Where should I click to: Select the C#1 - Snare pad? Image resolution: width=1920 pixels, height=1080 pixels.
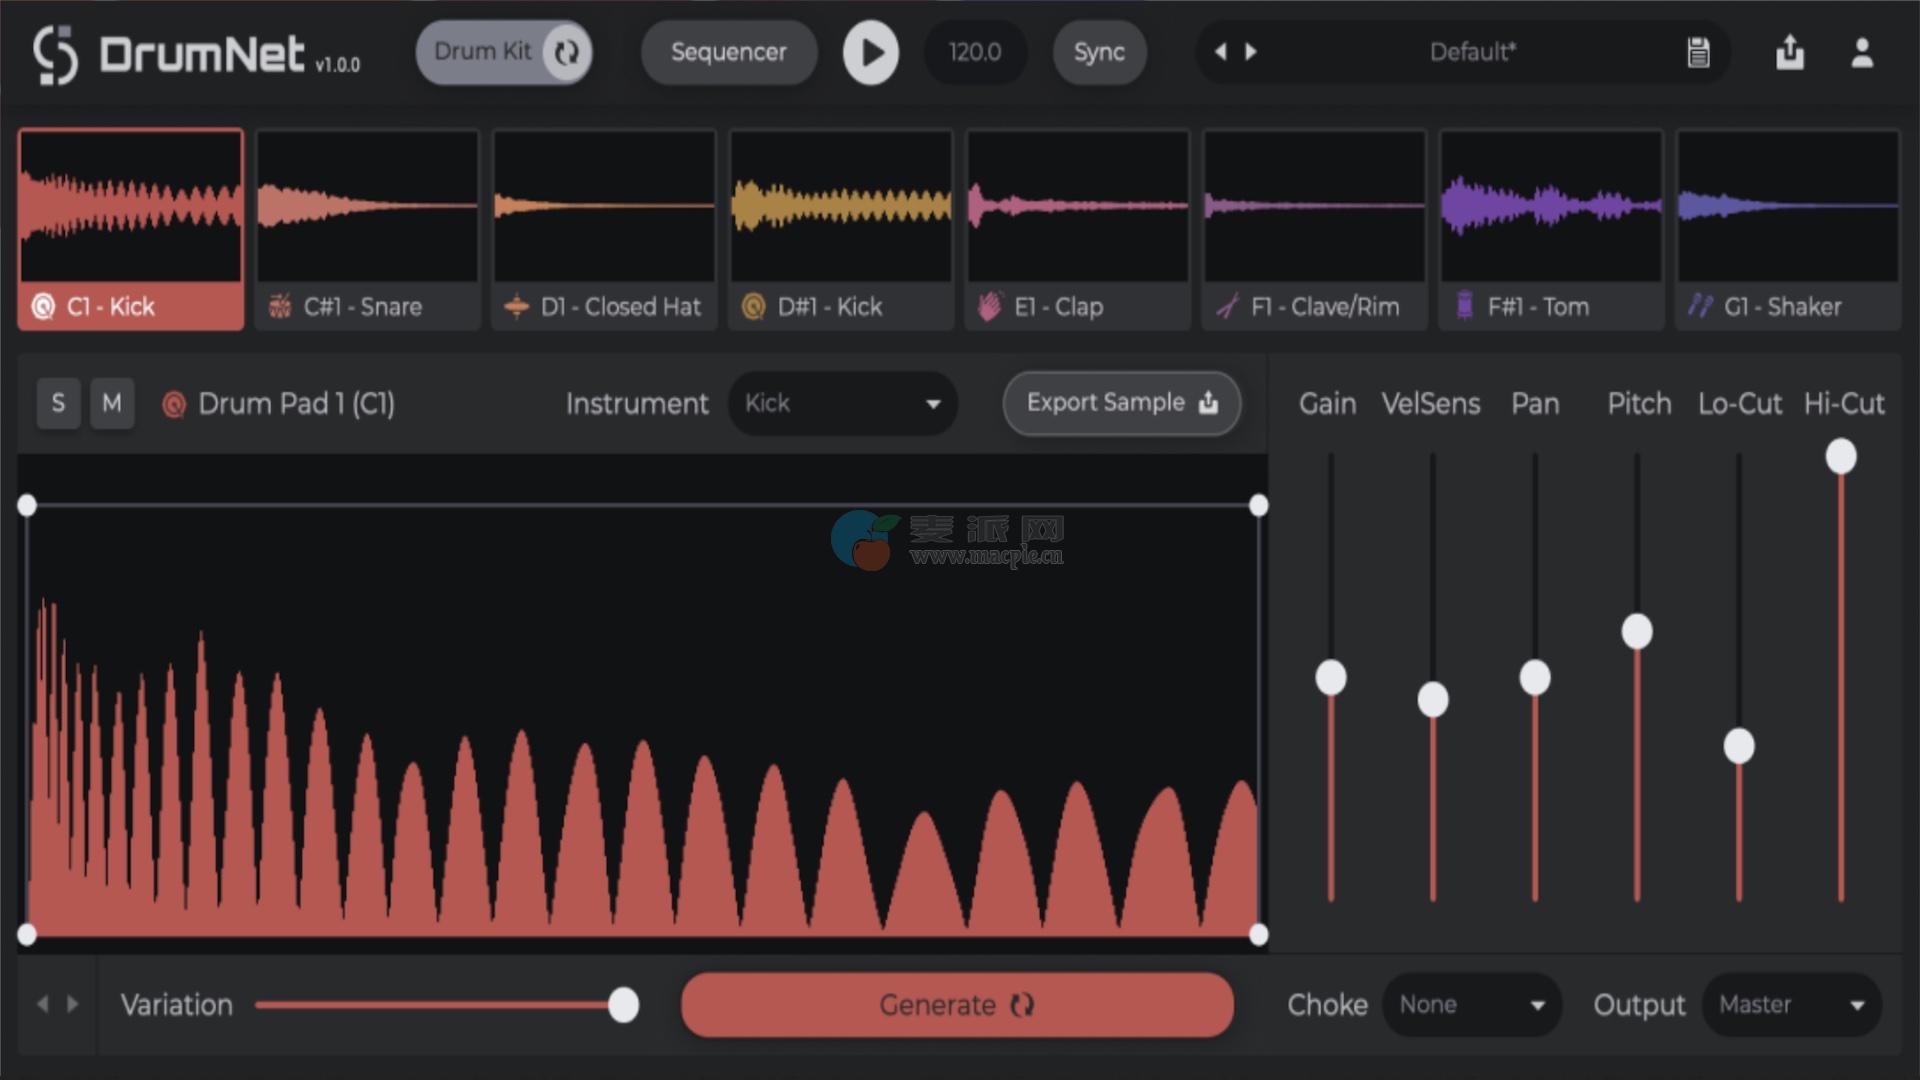coord(367,230)
